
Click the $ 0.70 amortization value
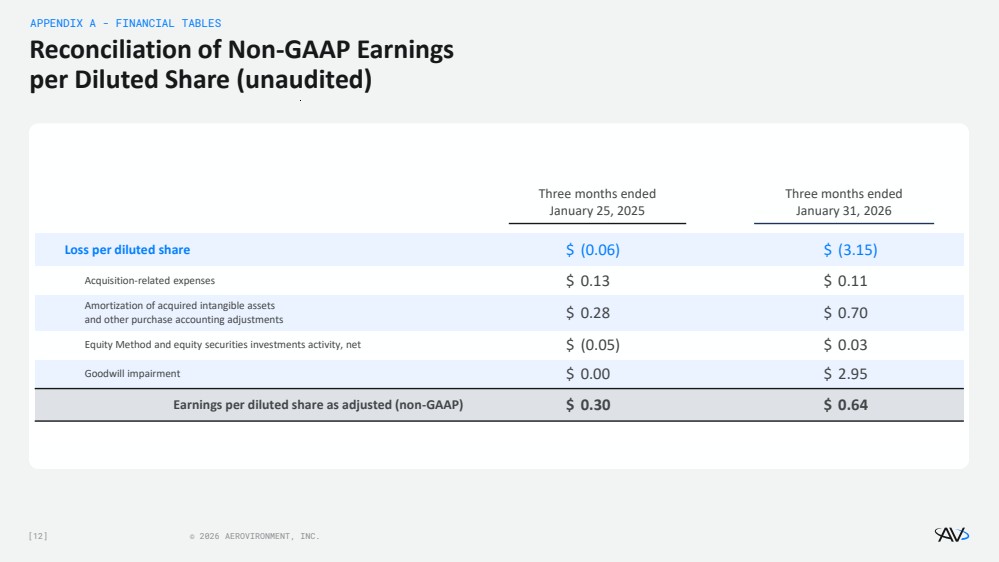[x=845, y=313]
